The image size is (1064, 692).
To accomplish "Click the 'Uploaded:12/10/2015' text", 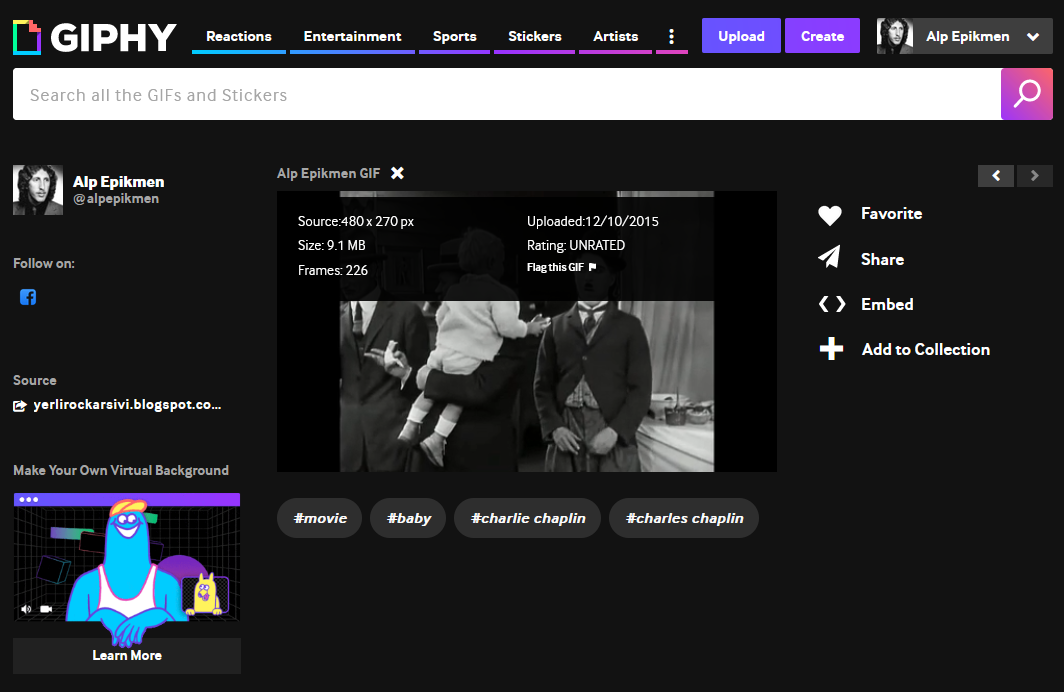I will tap(592, 221).
